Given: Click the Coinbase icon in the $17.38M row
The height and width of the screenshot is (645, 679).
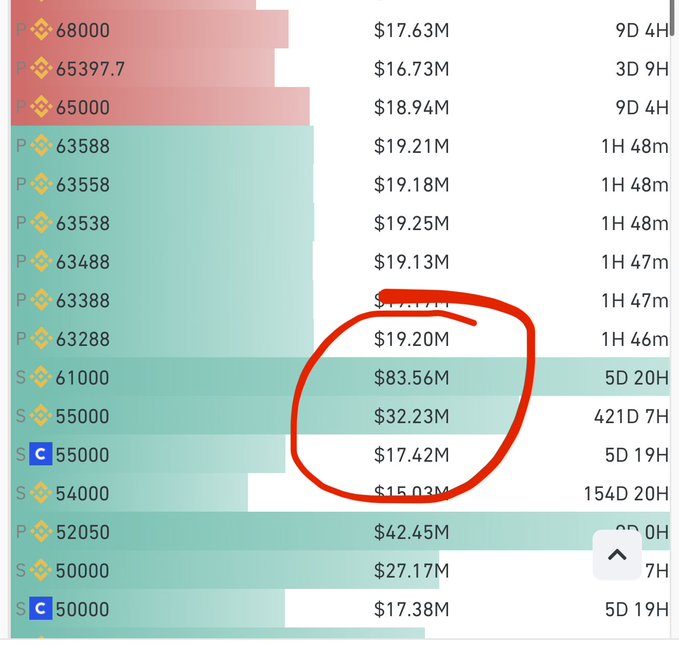Looking at the screenshot, I should 41,609.
